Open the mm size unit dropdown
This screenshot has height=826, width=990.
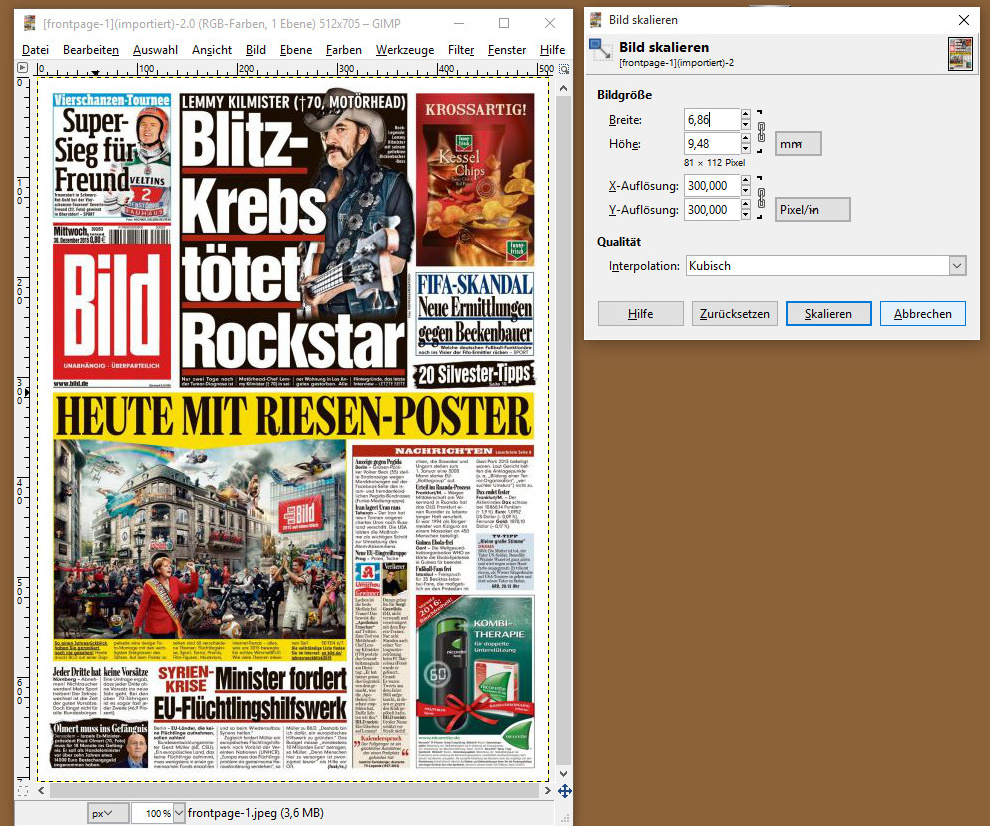pos(798,143)
